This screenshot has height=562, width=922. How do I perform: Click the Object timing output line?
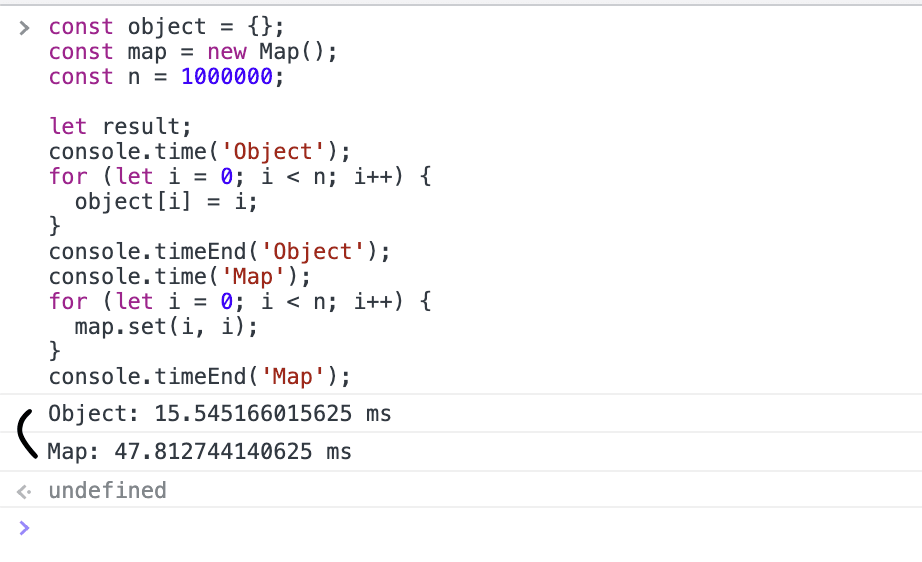tap(219, 414)
